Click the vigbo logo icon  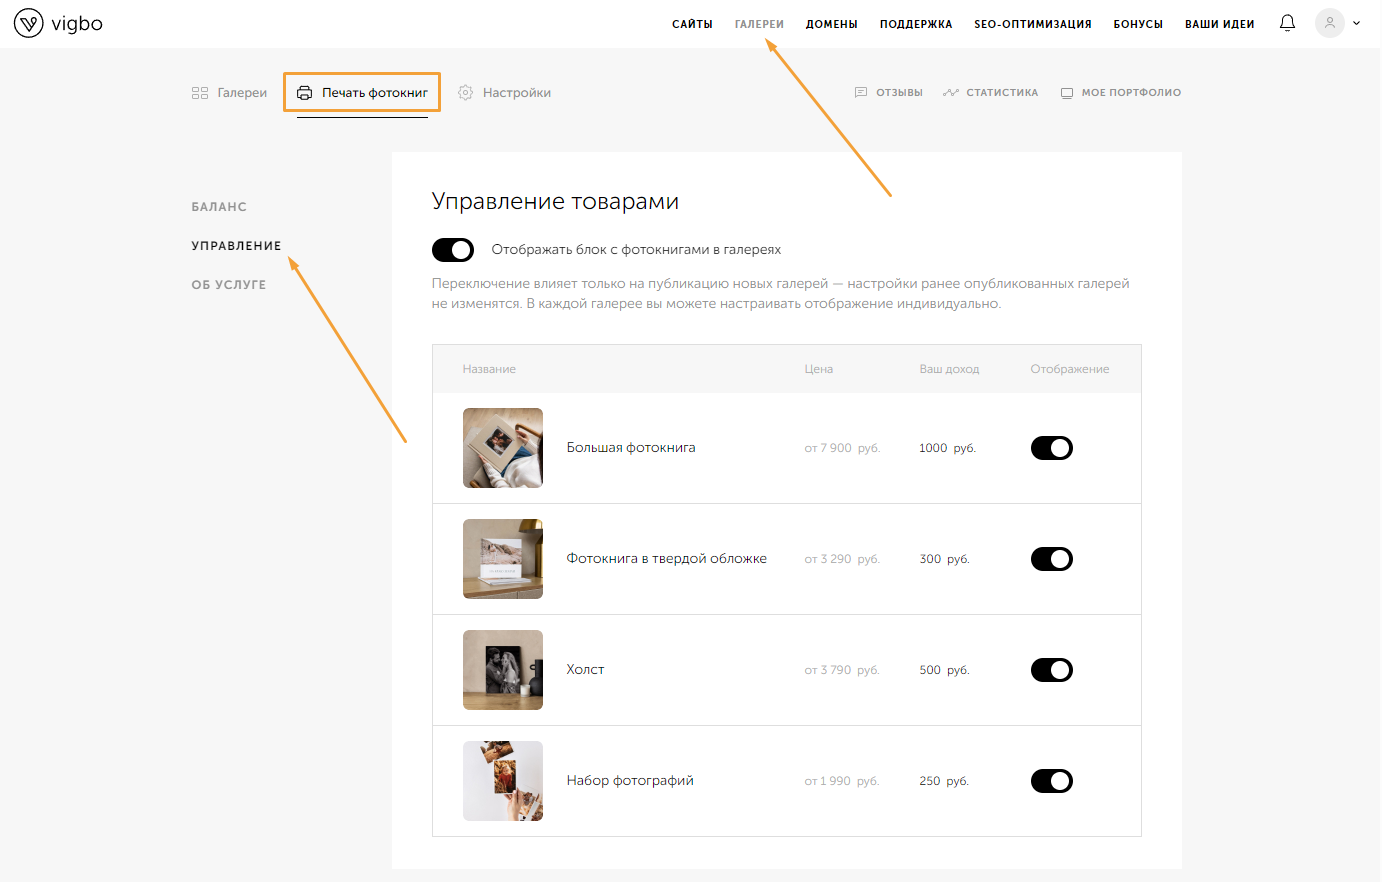29,23
